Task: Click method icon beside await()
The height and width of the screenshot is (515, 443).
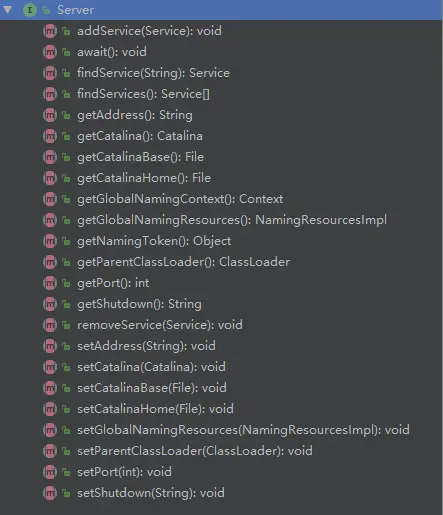Action: pos(50,52)
